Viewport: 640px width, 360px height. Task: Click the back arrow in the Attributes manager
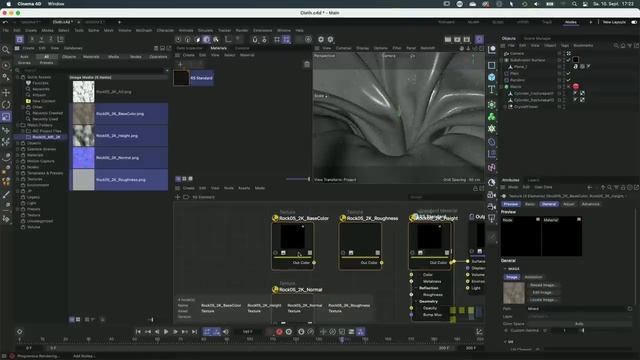pyautogui.click(x=589, y=187)
